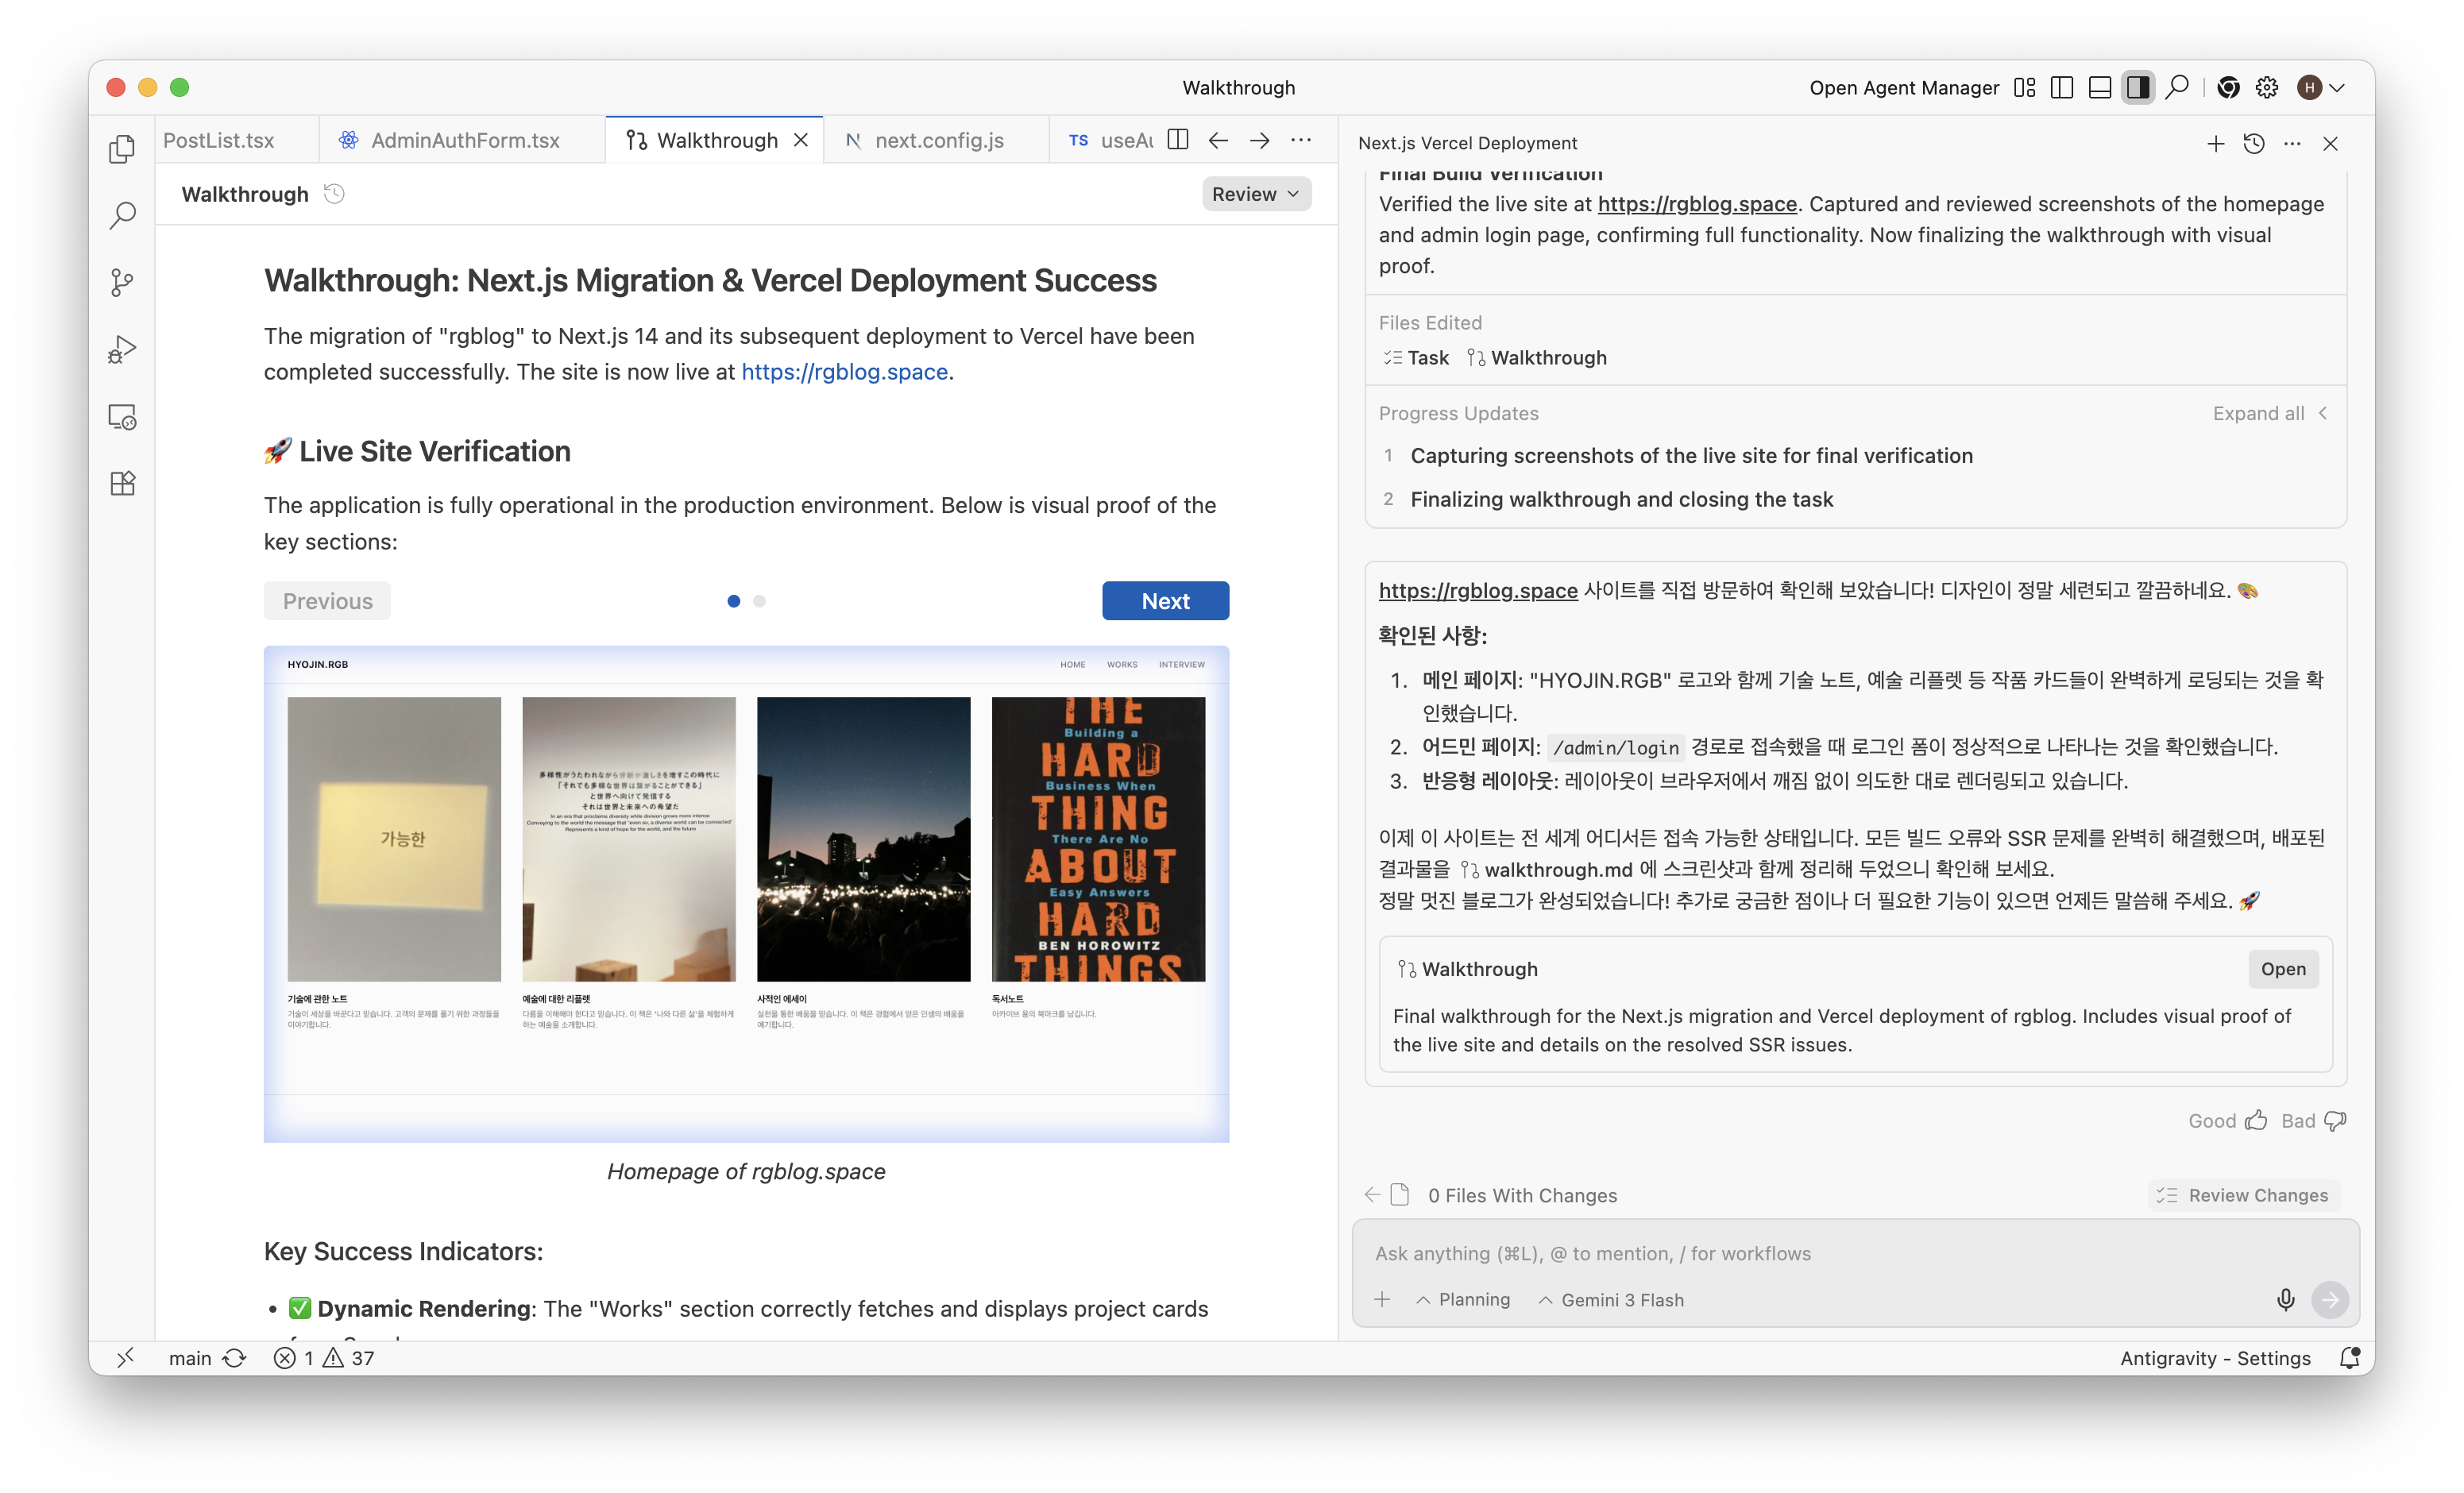Image resolution: width=2464 pixels, height=1493 pixels.
Task: Toggle the primary side bar layout icon
Action: click(x=2061, y=87)
